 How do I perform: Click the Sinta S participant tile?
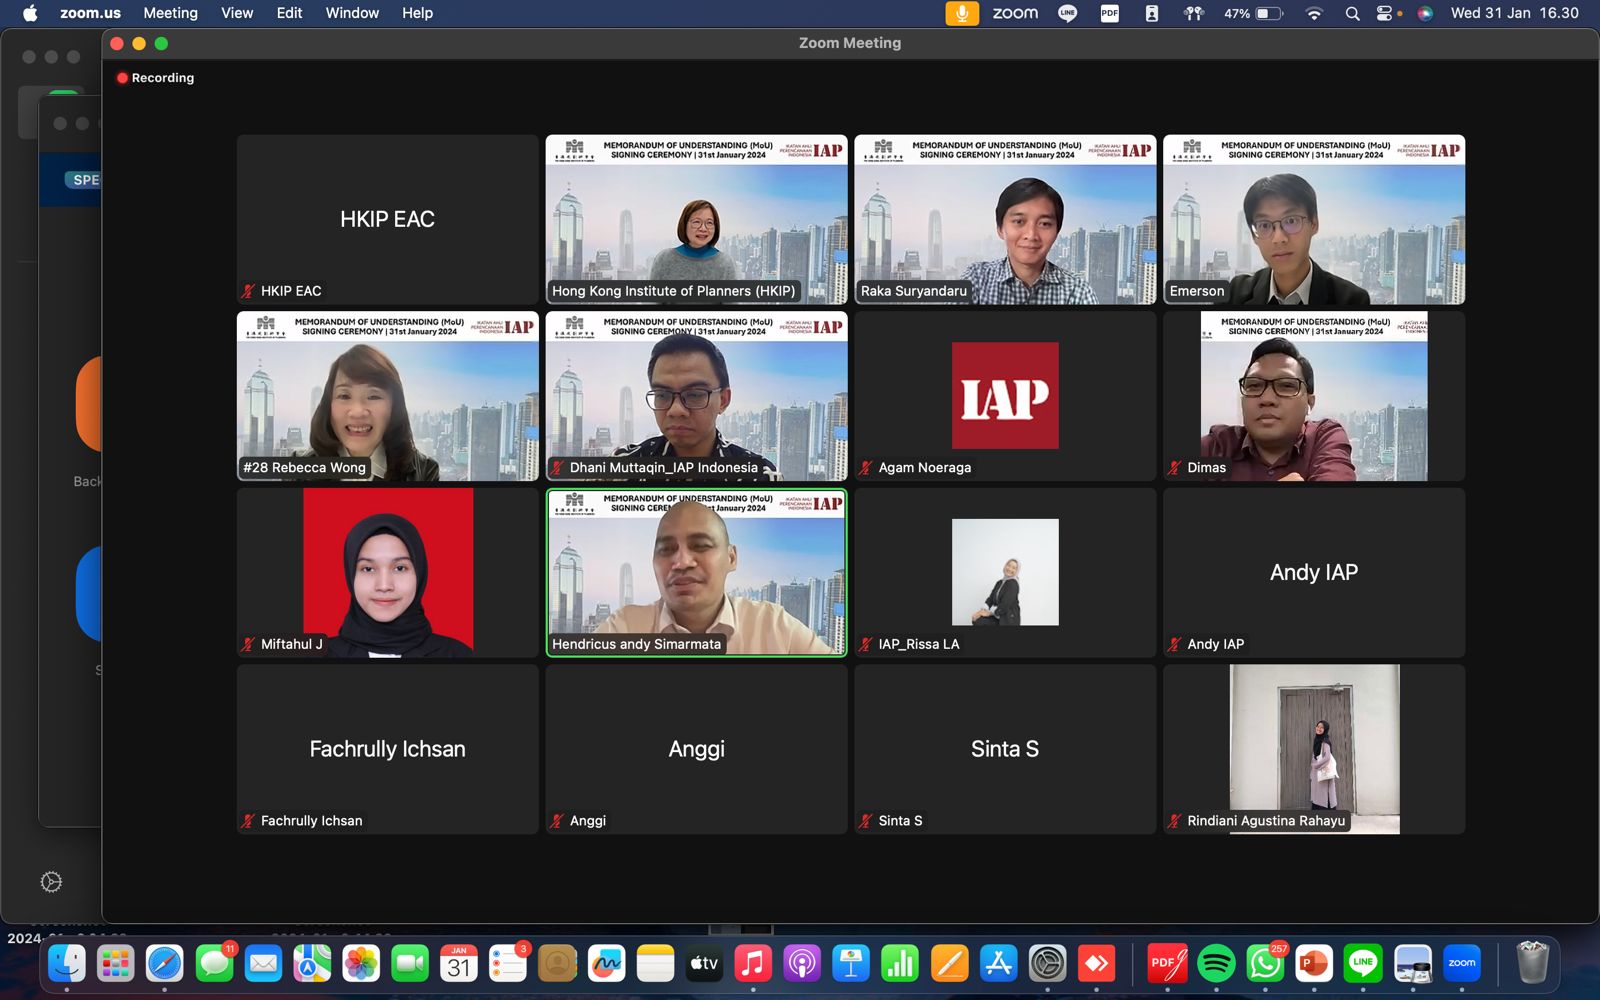point(1005,749)
